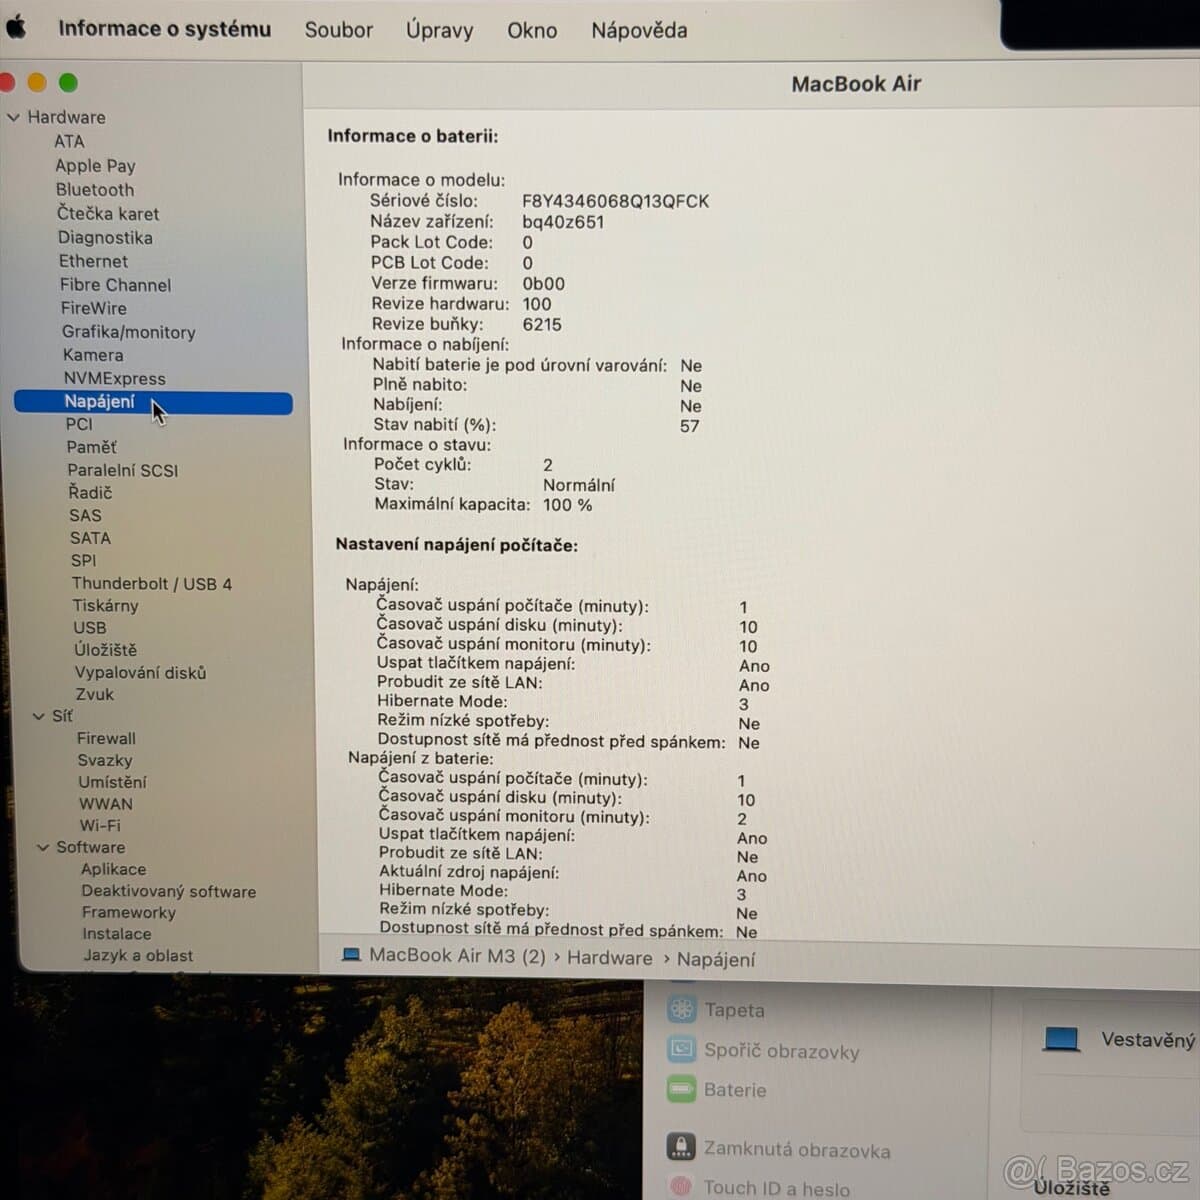Image resolution: width=1200 pixels, height=1200 pixels.
Task: Collapse the Hardware section chevron
Action: (x=13, y=117)
